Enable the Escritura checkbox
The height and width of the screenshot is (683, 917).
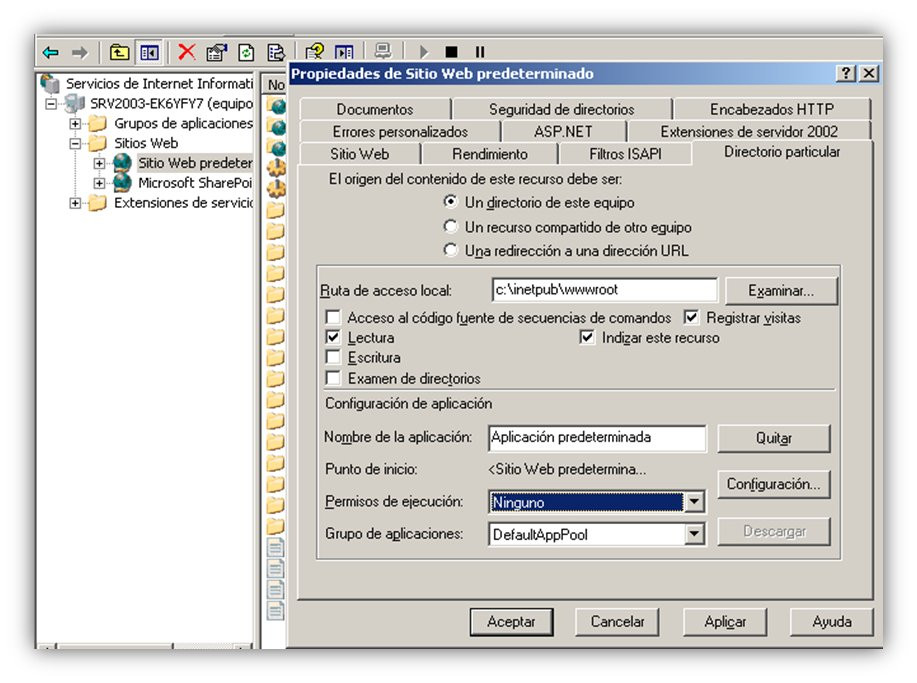click(333, 357)
